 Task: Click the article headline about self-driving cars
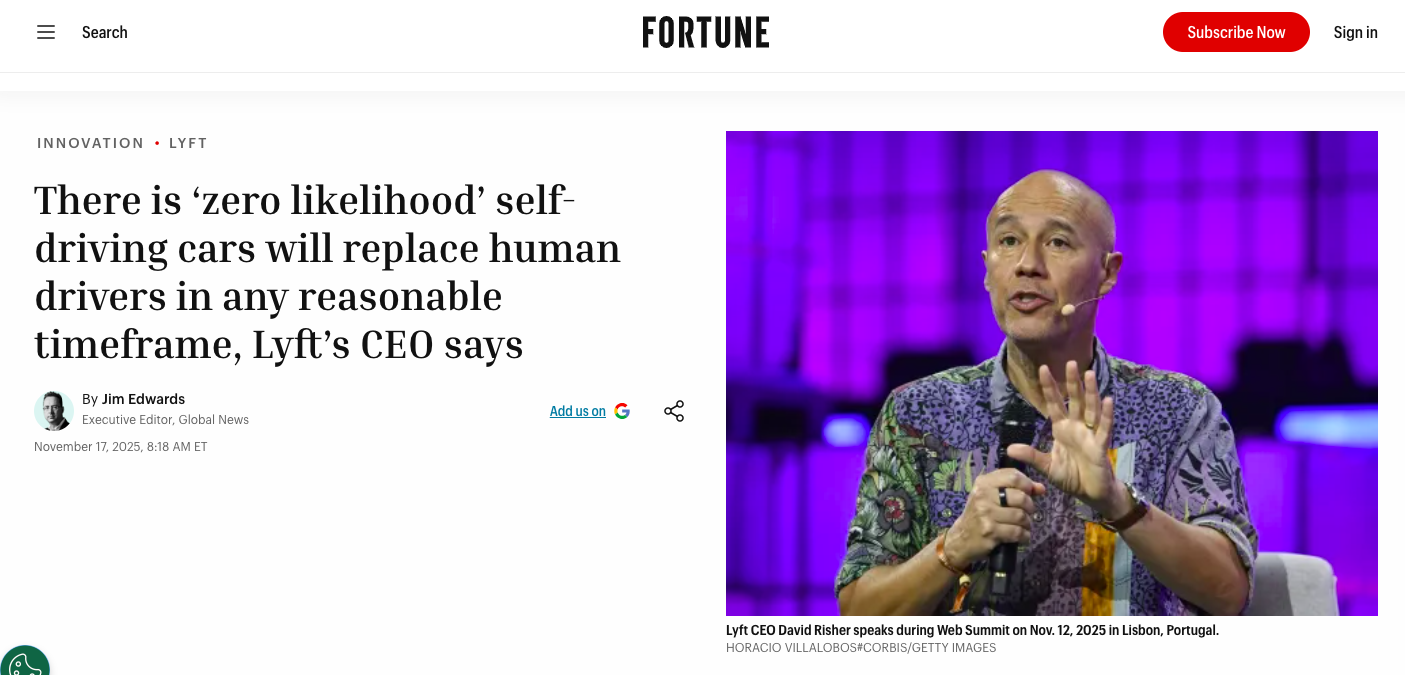(x=328, y=272)
